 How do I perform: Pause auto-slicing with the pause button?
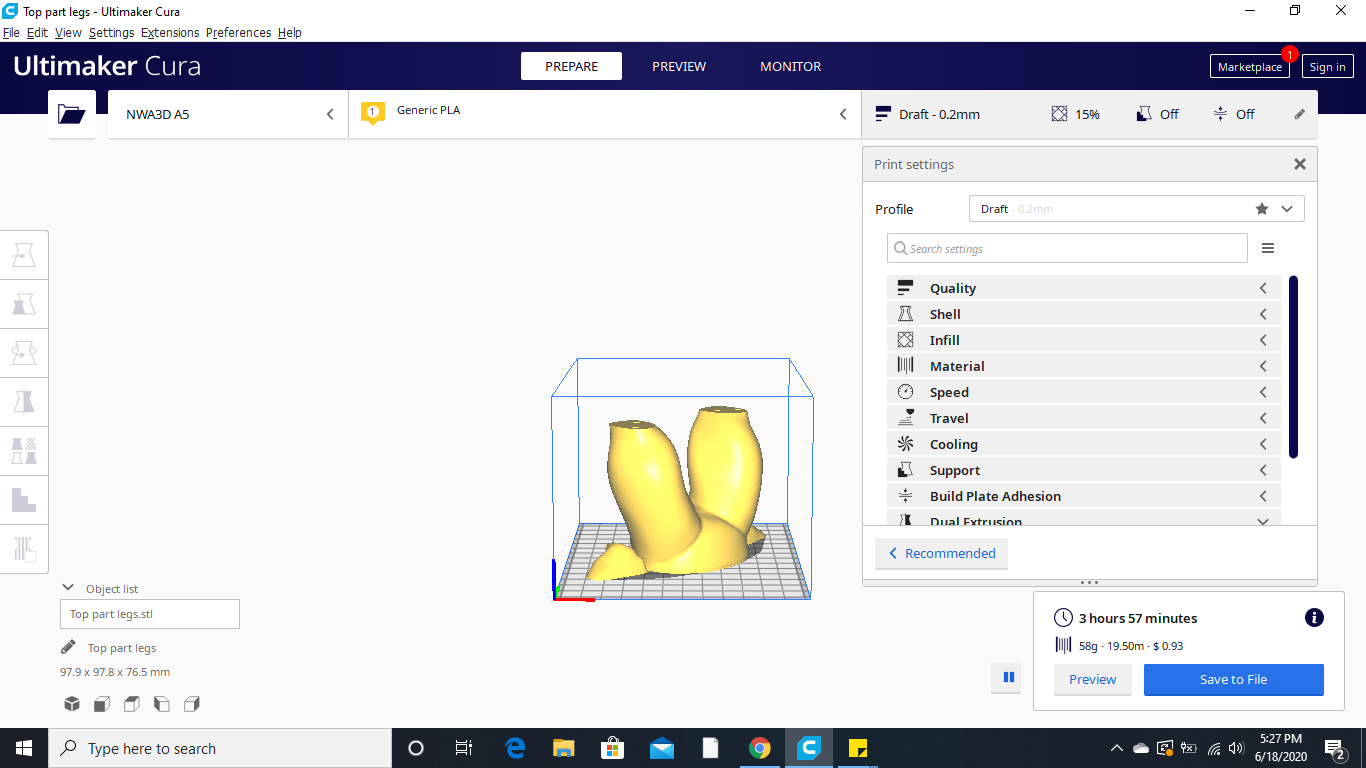1007,678
